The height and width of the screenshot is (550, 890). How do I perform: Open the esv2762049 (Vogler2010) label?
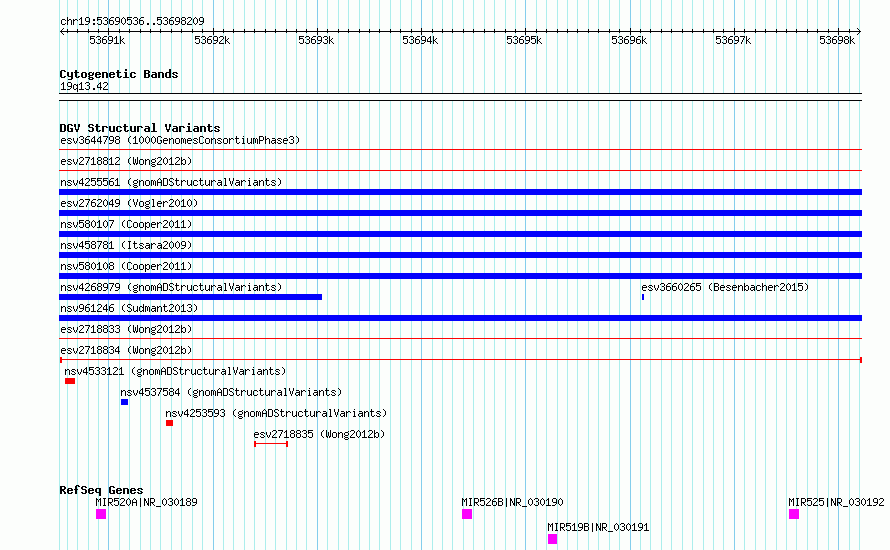129,203
